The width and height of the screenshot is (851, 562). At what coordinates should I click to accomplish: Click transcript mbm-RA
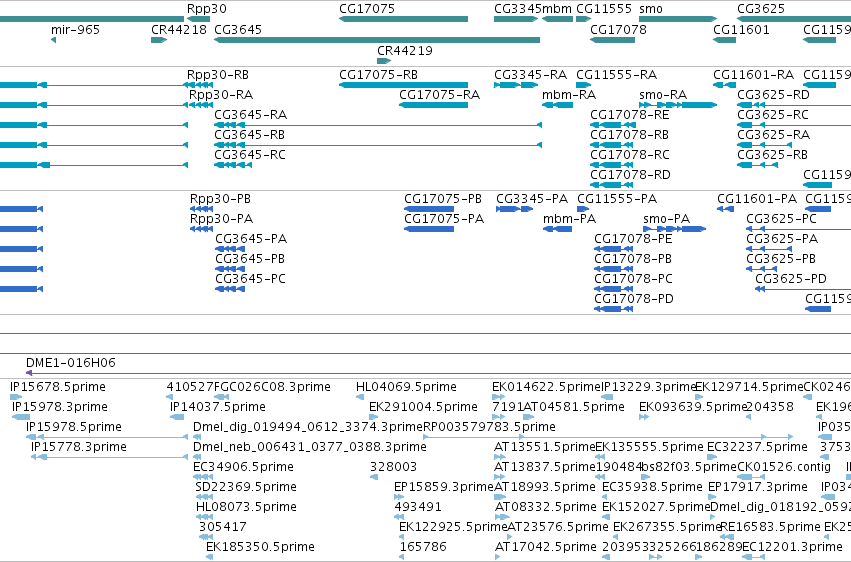click(569, 95)
